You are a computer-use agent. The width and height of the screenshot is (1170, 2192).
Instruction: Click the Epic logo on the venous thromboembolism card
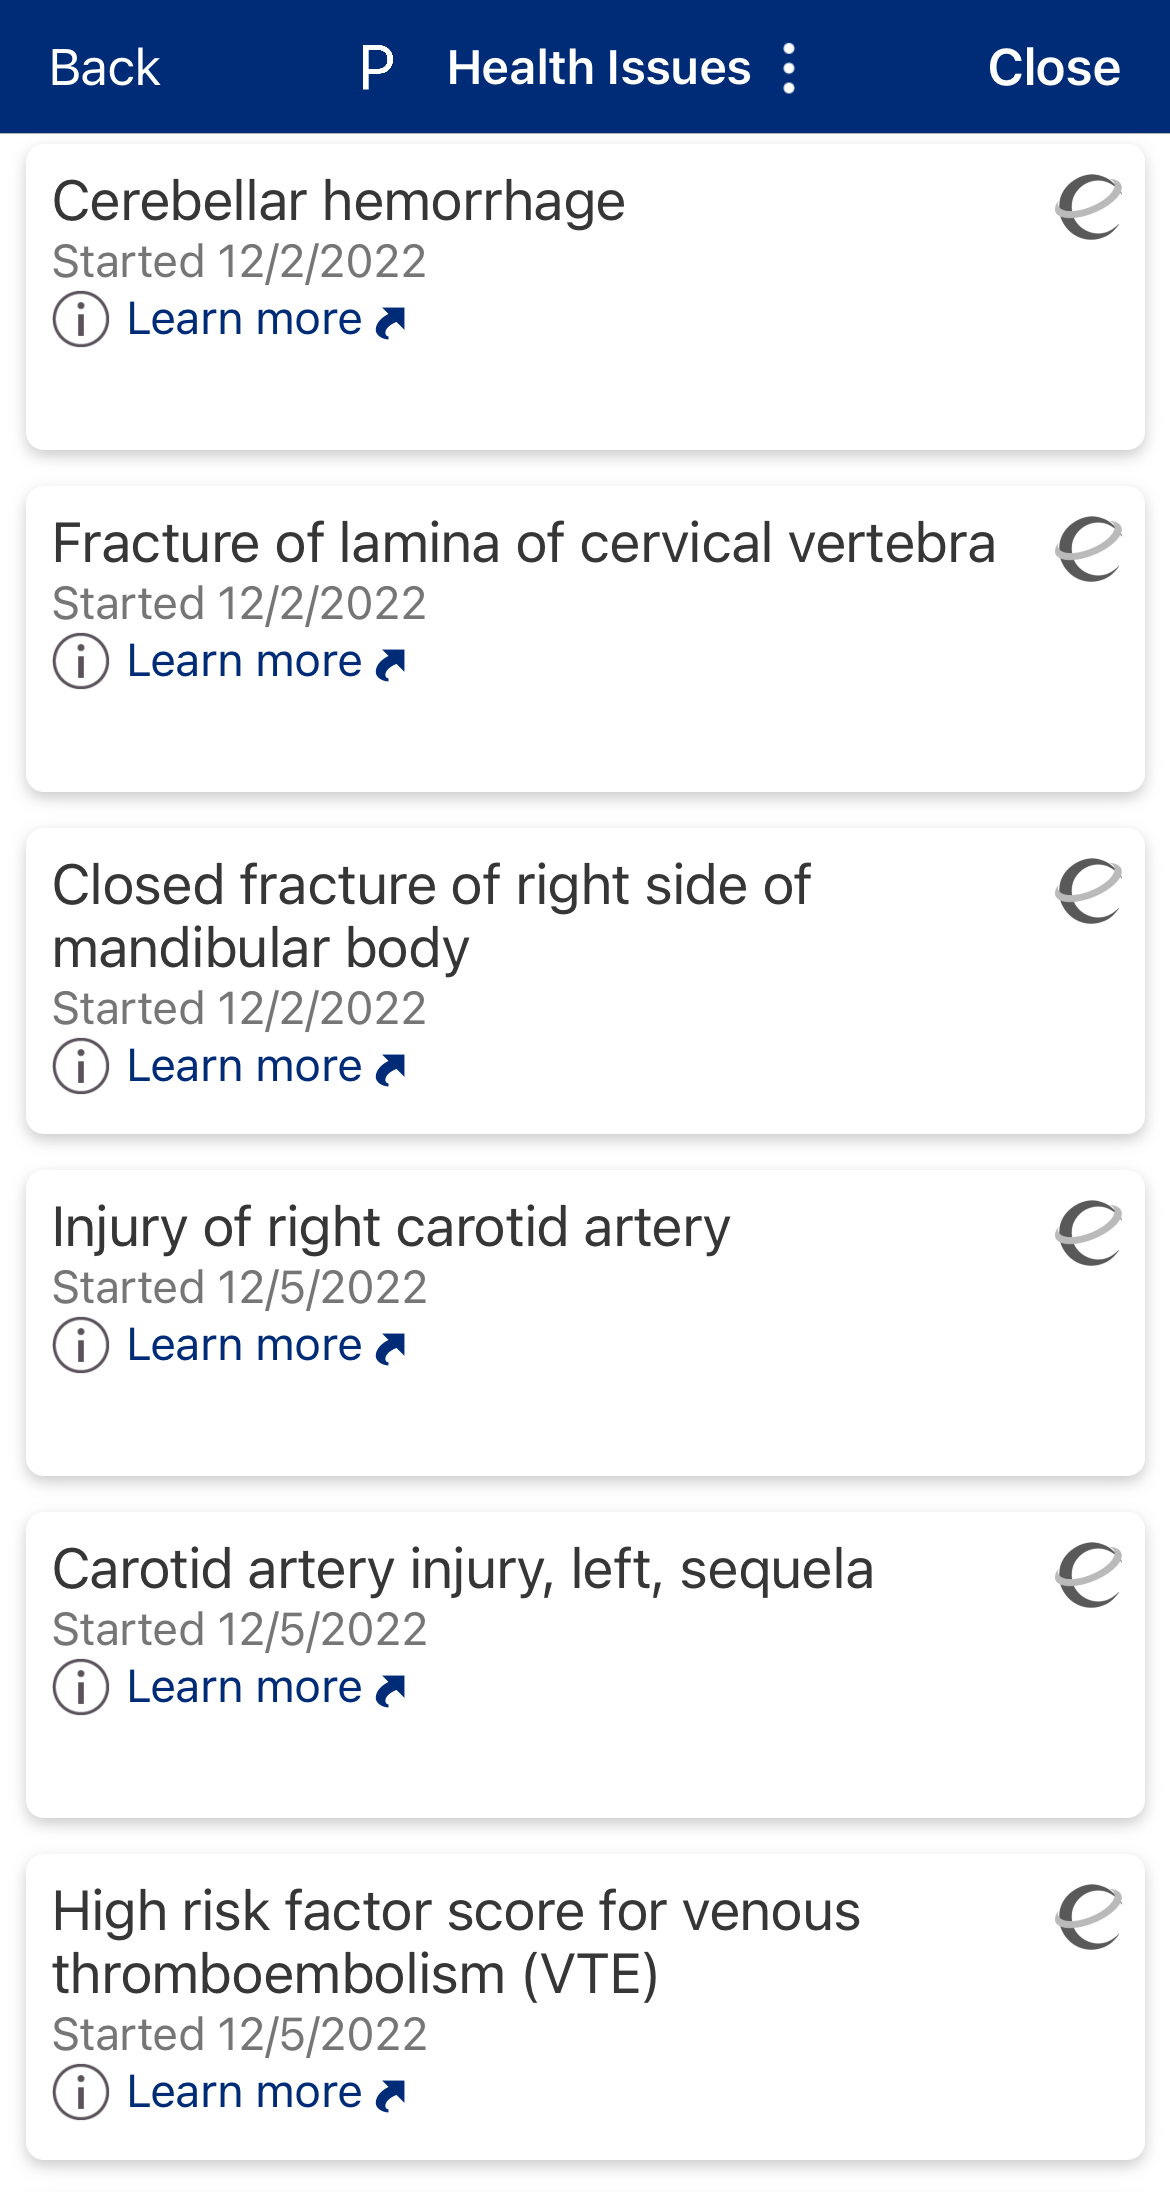click(x=1089, y=1917)
